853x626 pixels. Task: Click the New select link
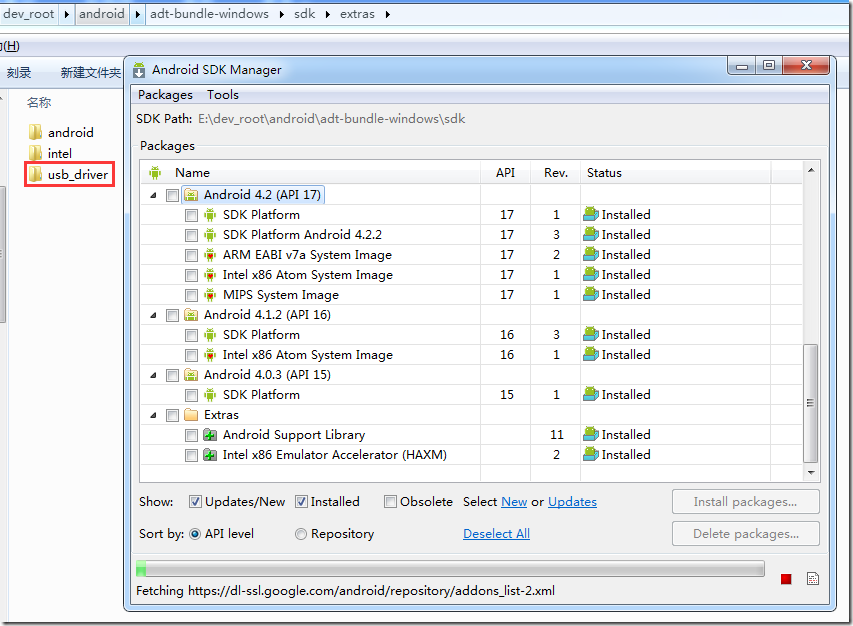coord(514,501)
